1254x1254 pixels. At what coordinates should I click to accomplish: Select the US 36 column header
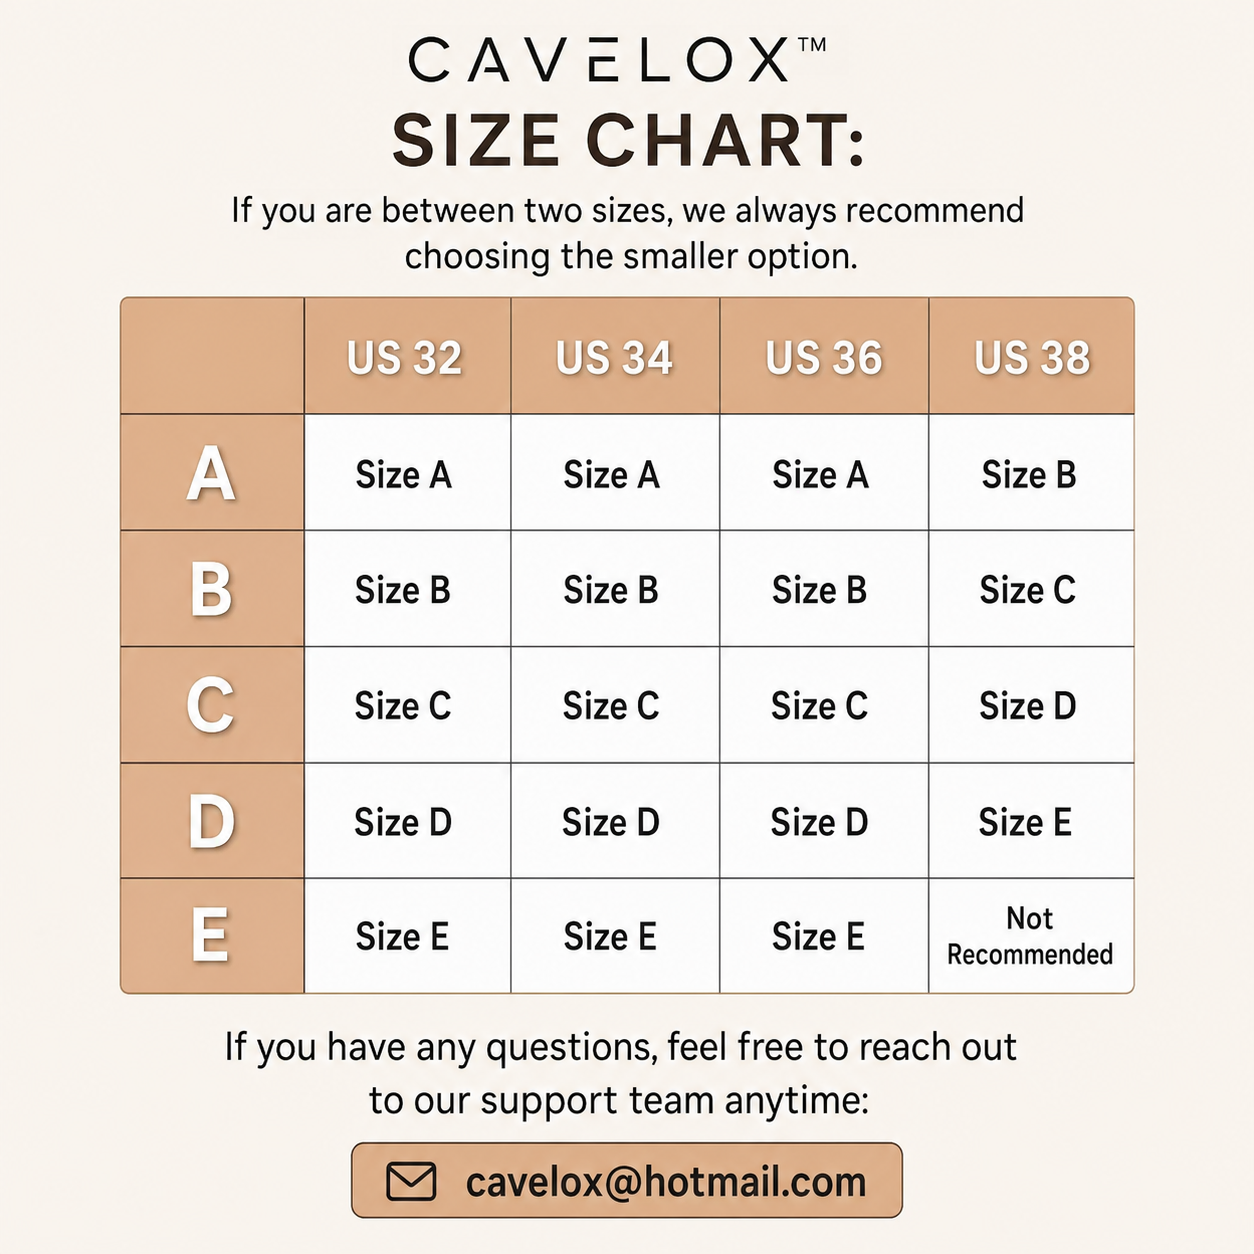824,357
